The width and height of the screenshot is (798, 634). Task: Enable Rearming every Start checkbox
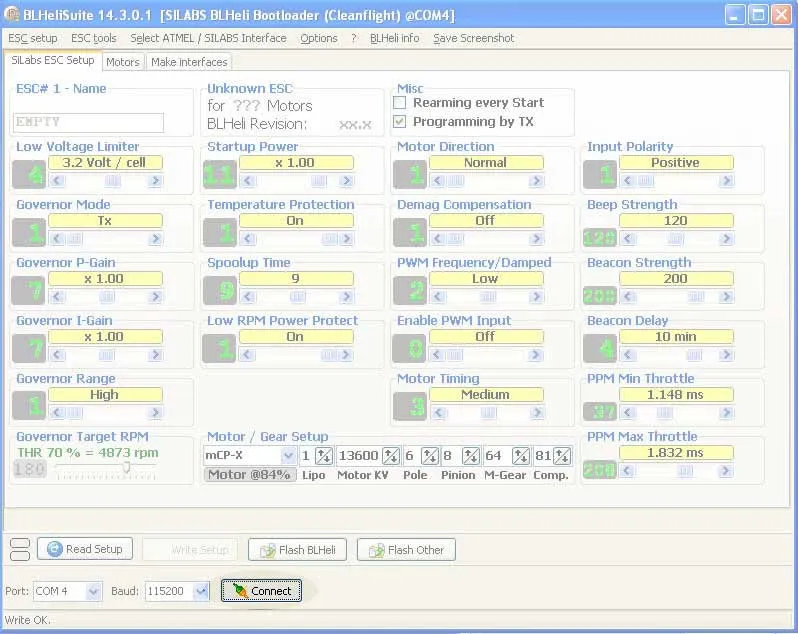tap(400, 103)
